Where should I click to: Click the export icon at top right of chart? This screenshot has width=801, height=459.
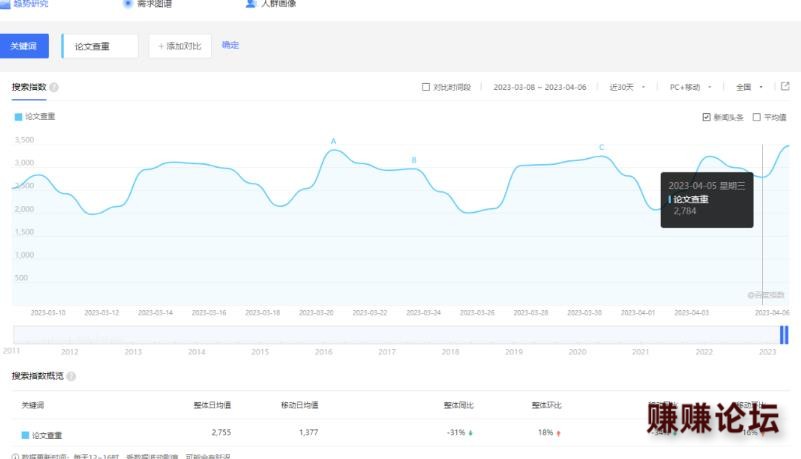coord(785,86)
